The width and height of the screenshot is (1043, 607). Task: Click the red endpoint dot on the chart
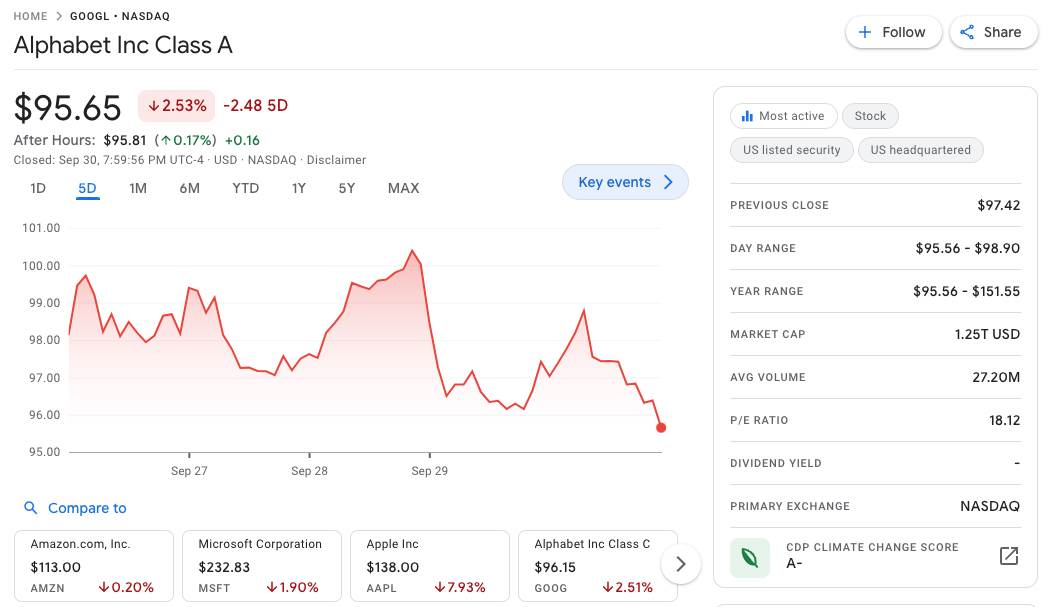point(661,428)
